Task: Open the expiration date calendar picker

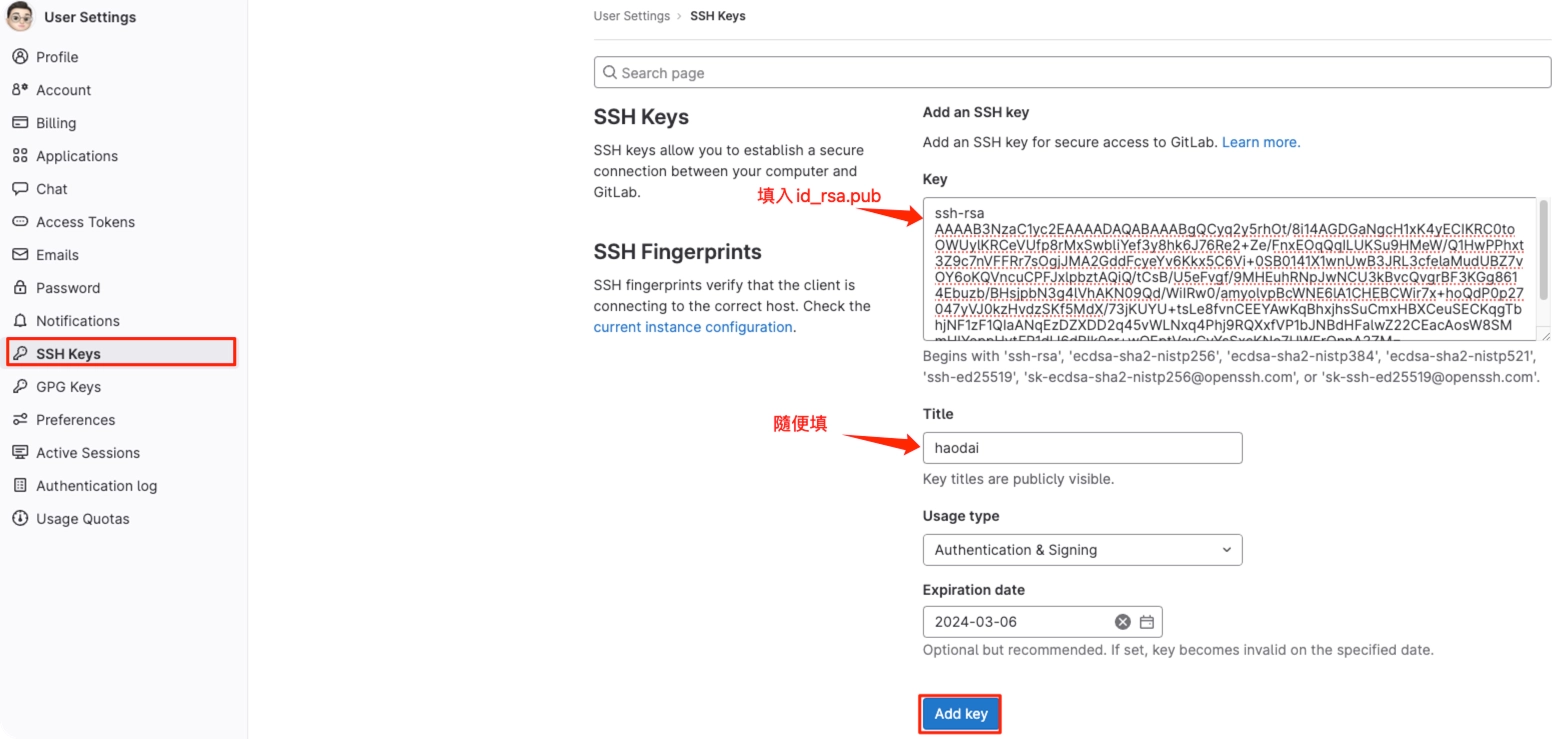Action: (1147, 622)
